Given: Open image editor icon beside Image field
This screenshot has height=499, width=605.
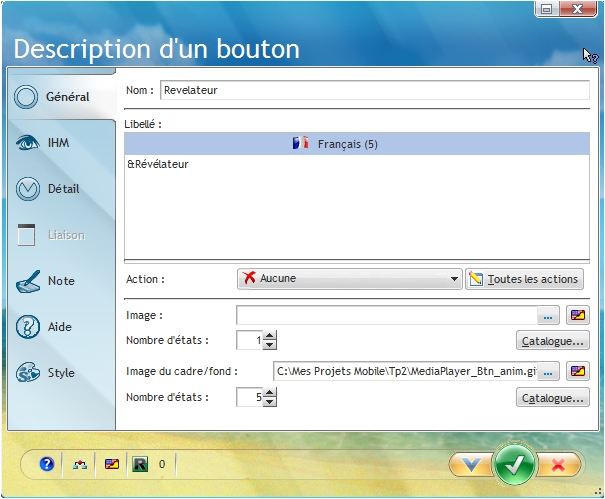Looking at the screenshot, I should pyautogui.click(x=578, y=315).
